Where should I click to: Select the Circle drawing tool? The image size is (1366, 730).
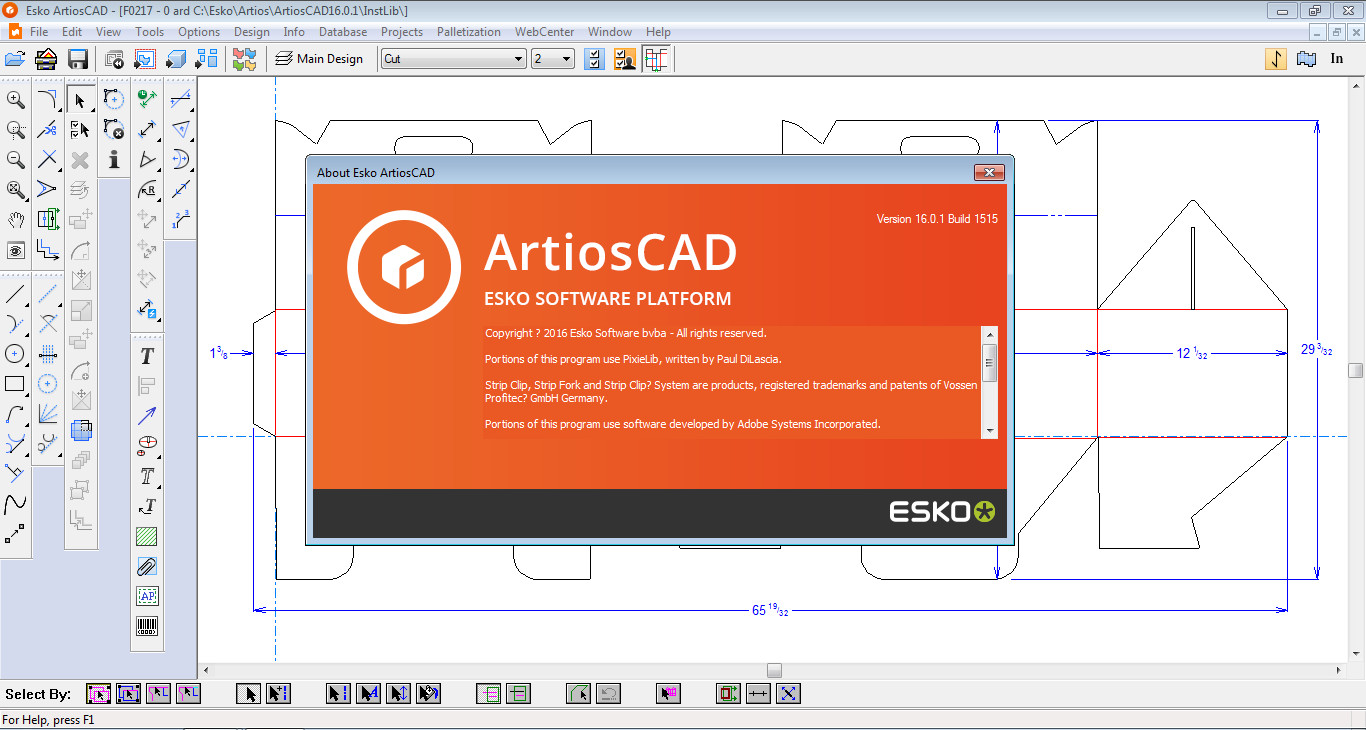point(16,354)
